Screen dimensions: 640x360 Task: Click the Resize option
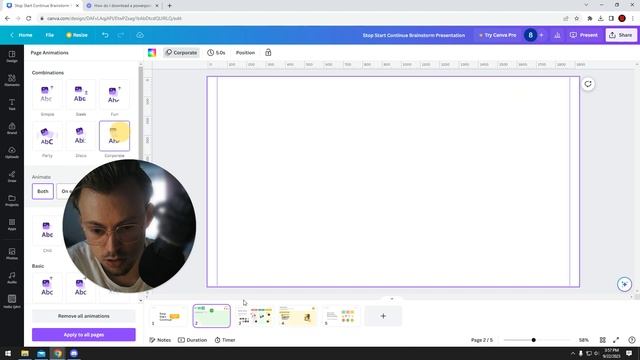[x=77, y=35]
